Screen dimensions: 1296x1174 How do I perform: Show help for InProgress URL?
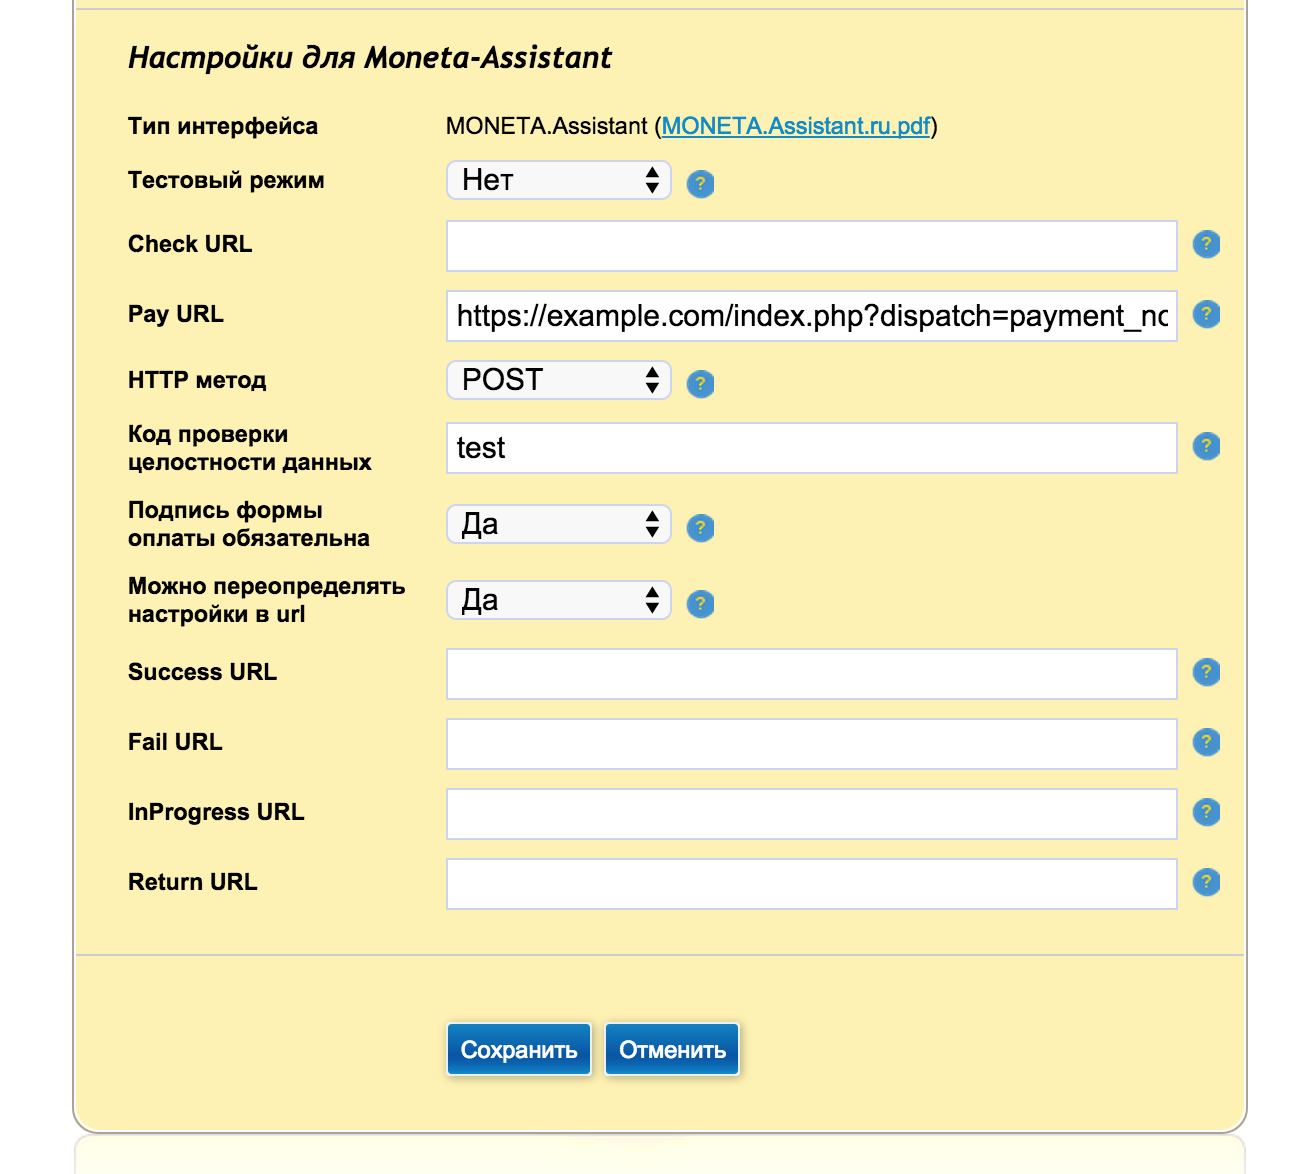[x=1206, y=812]
